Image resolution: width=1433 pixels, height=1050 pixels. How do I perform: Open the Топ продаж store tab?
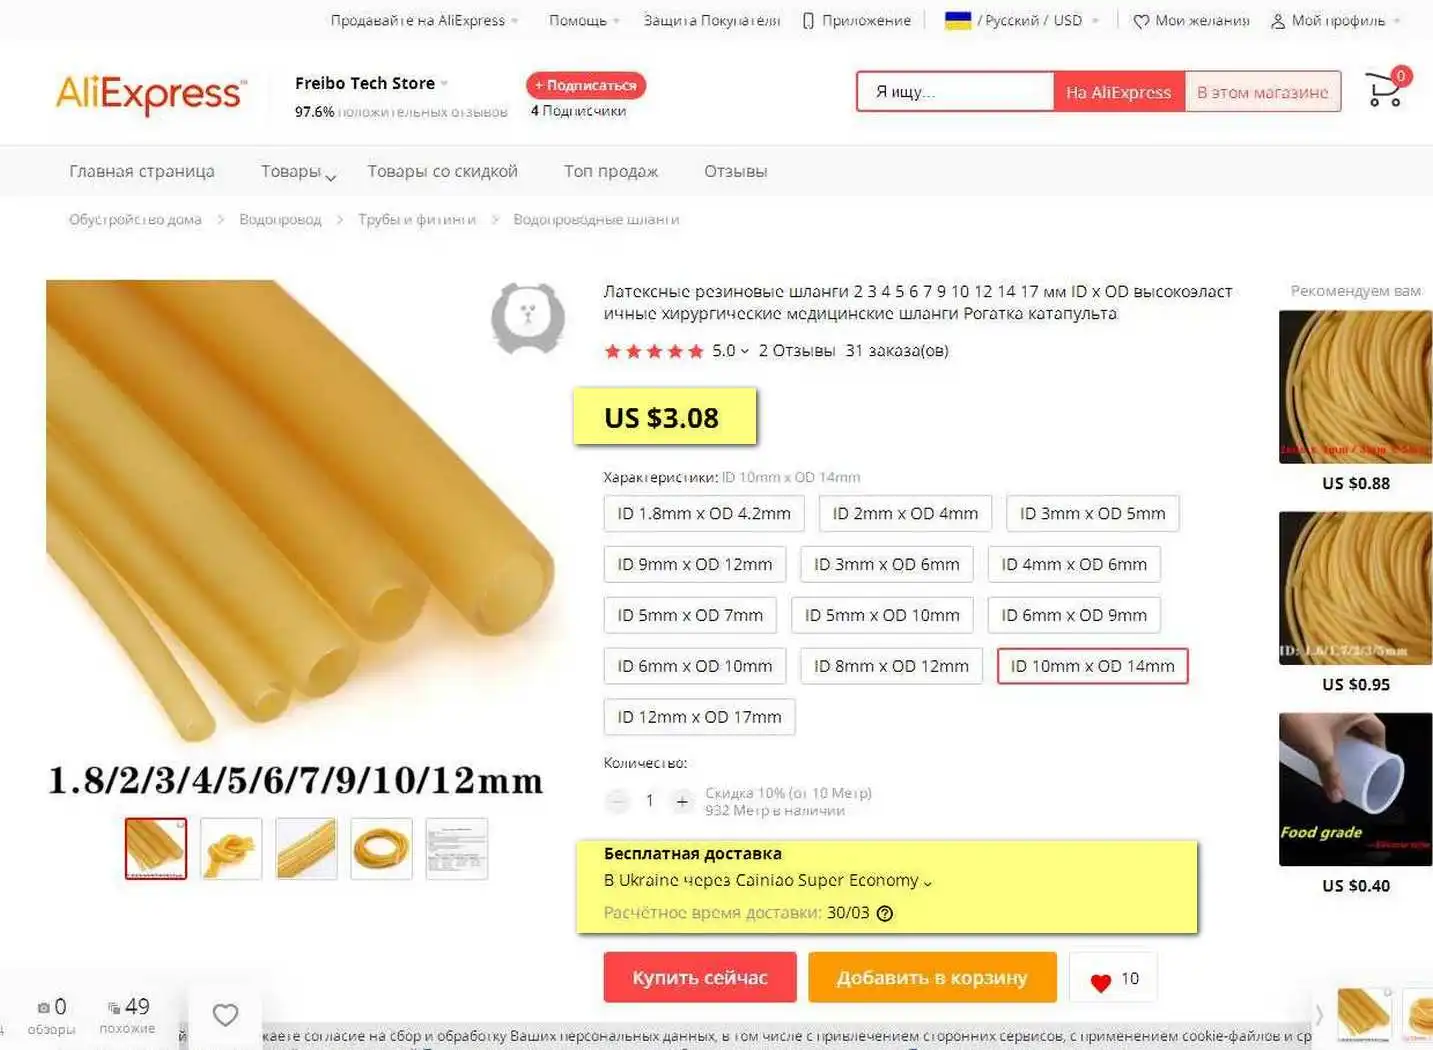pyautogui.click(x=610, y=171)
